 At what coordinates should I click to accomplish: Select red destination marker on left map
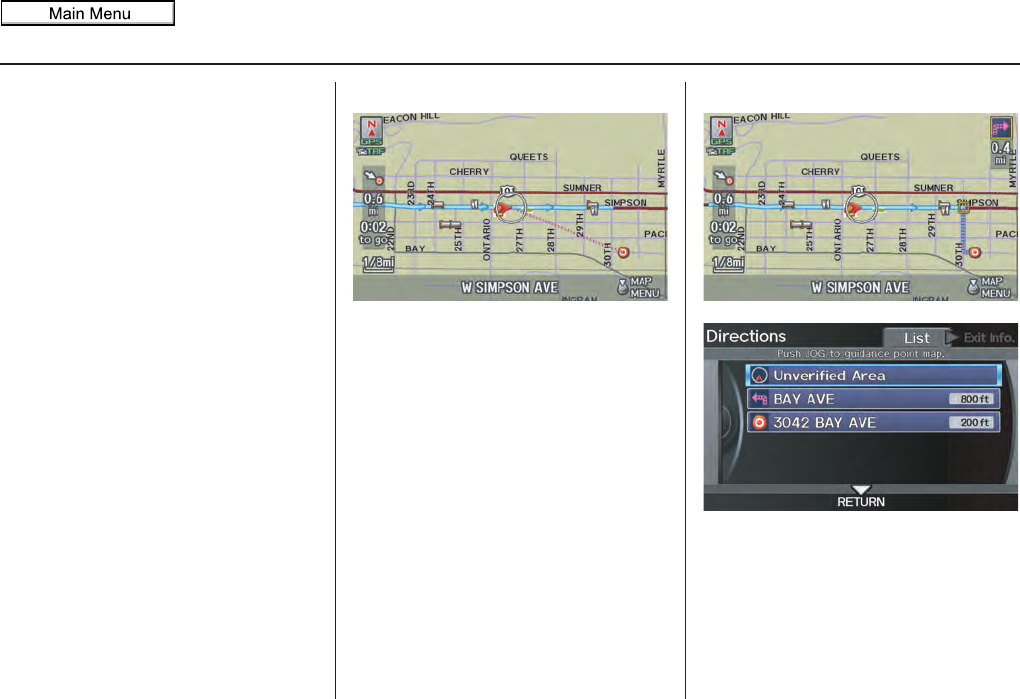click(x=623, y=252)
